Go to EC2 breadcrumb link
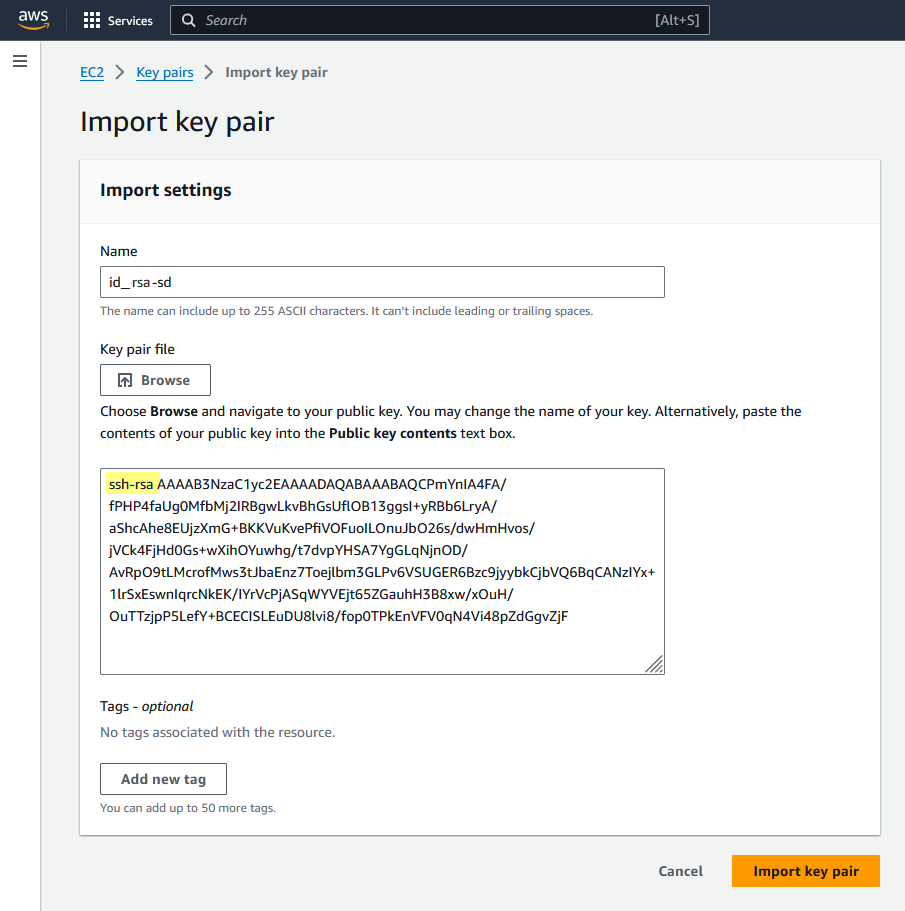 [x=92, y=72]
